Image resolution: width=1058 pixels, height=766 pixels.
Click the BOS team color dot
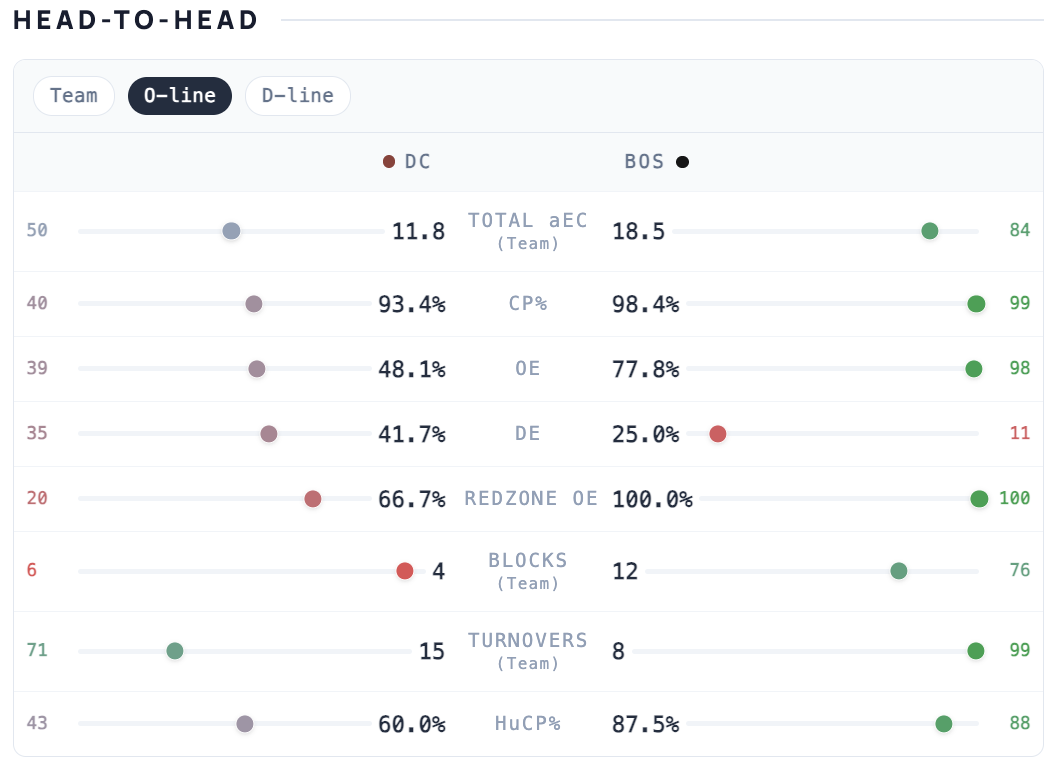(x=682, y=162)
